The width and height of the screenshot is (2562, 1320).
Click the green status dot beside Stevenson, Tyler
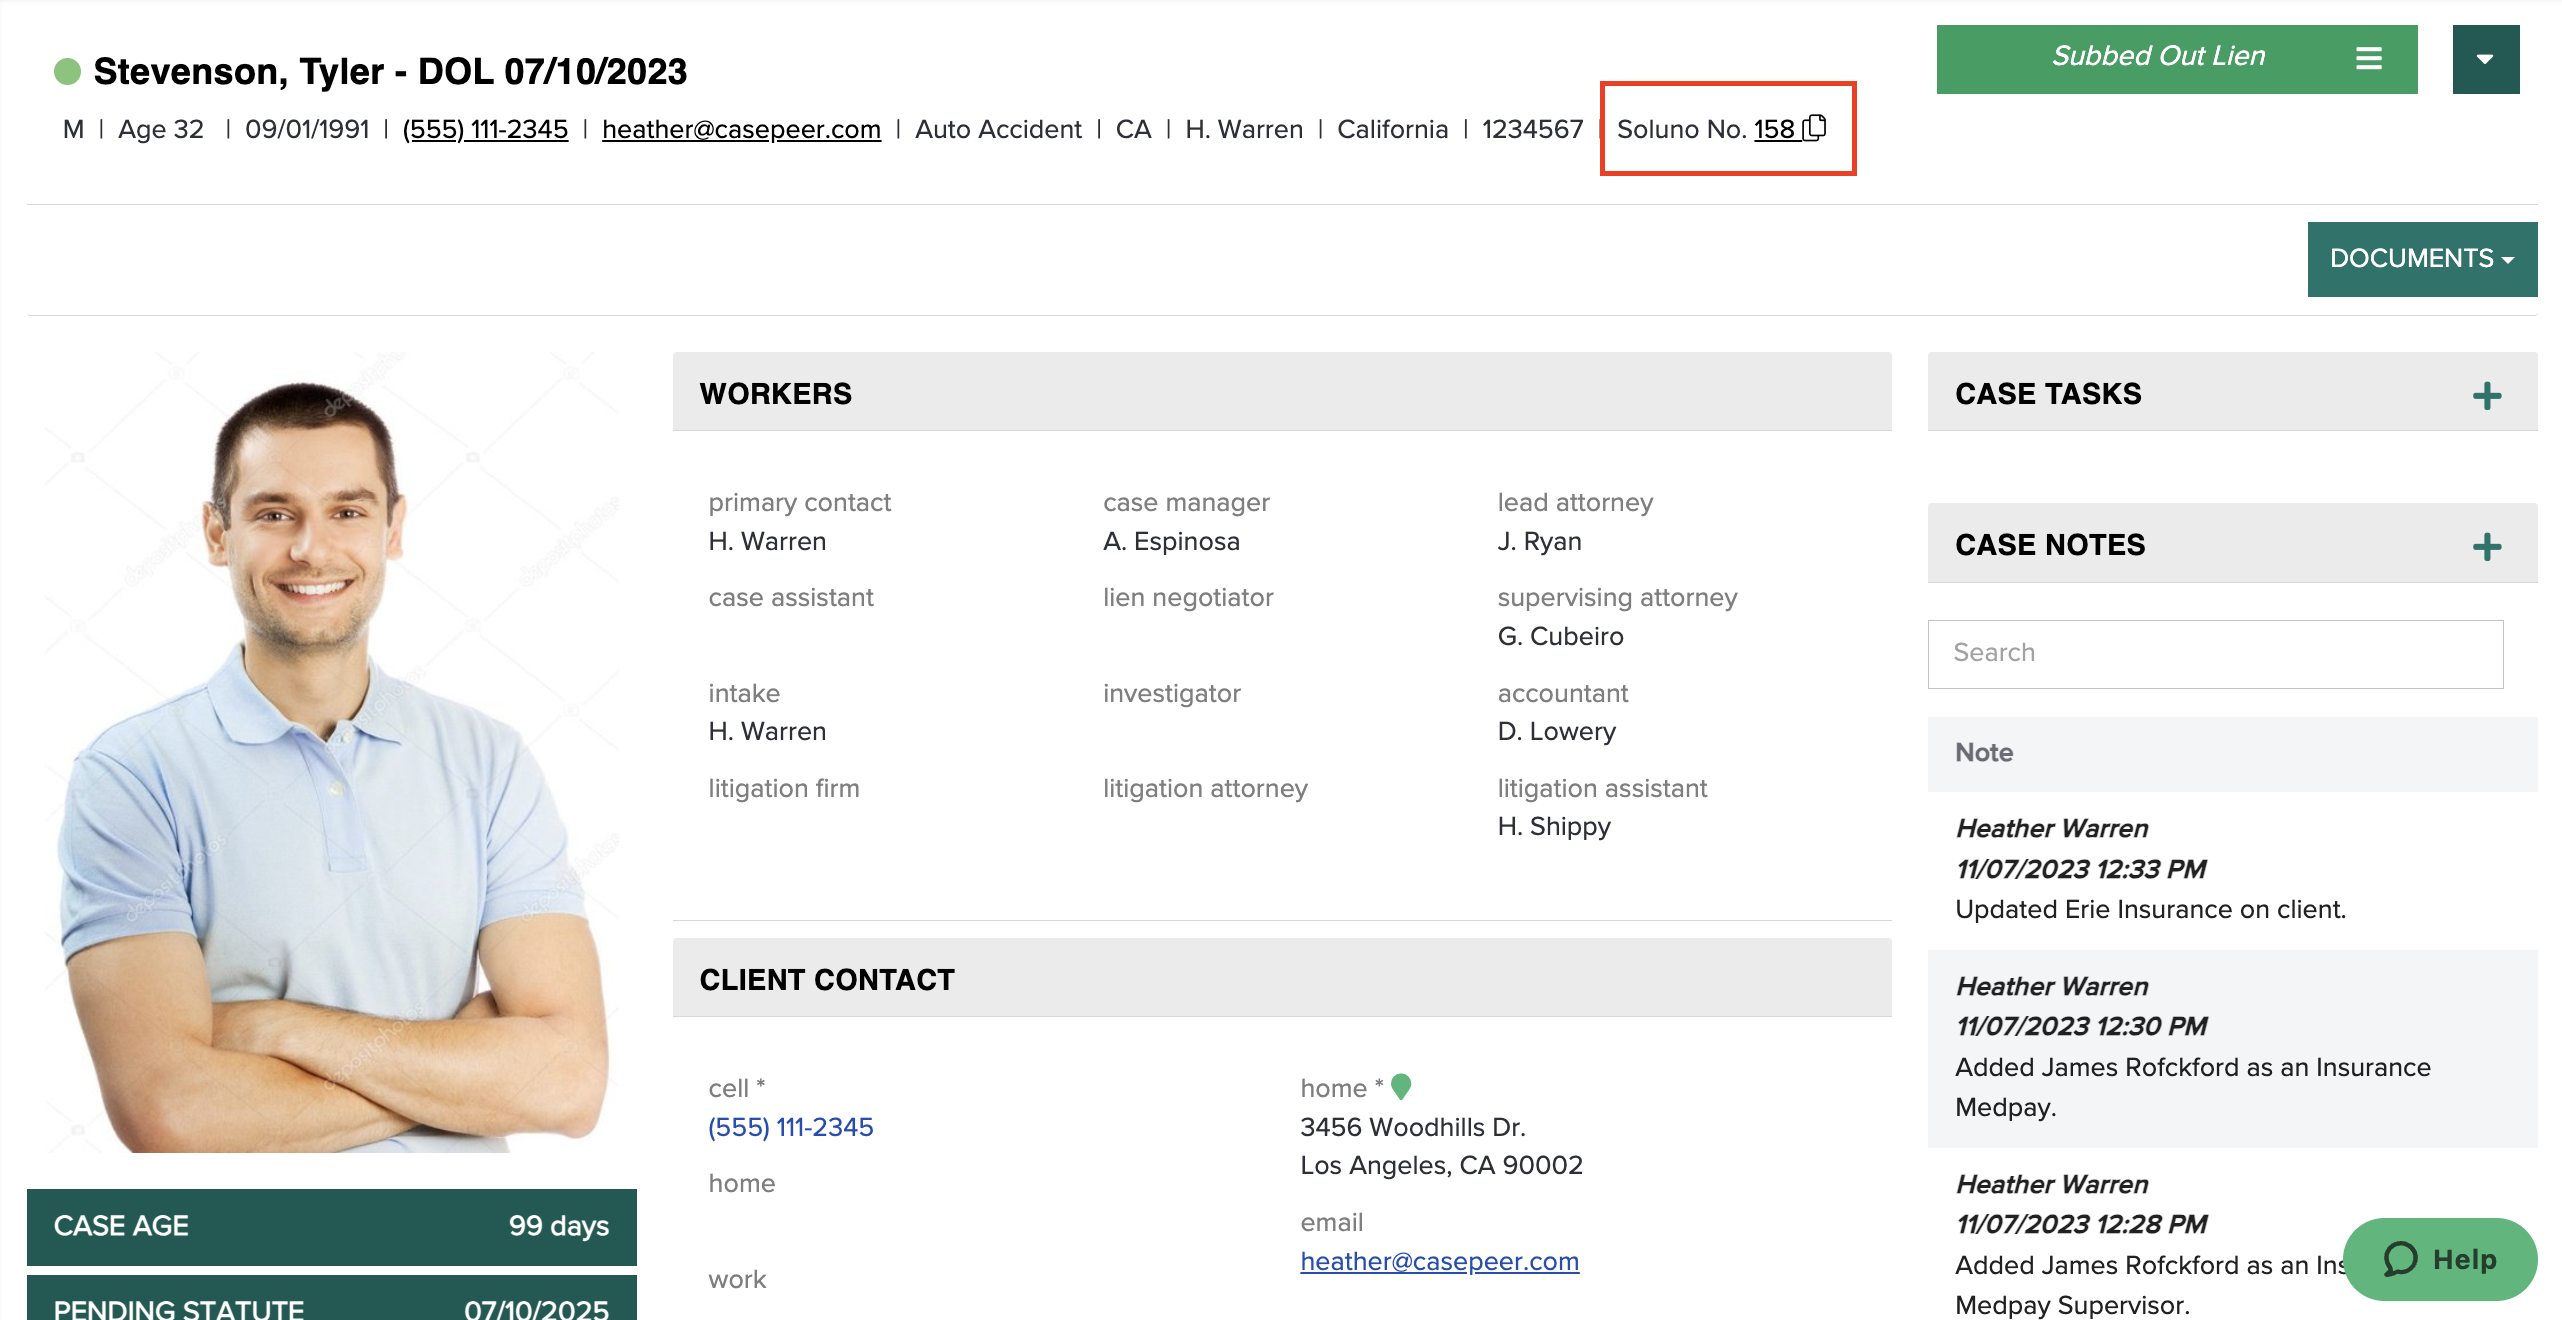point(66,71)
